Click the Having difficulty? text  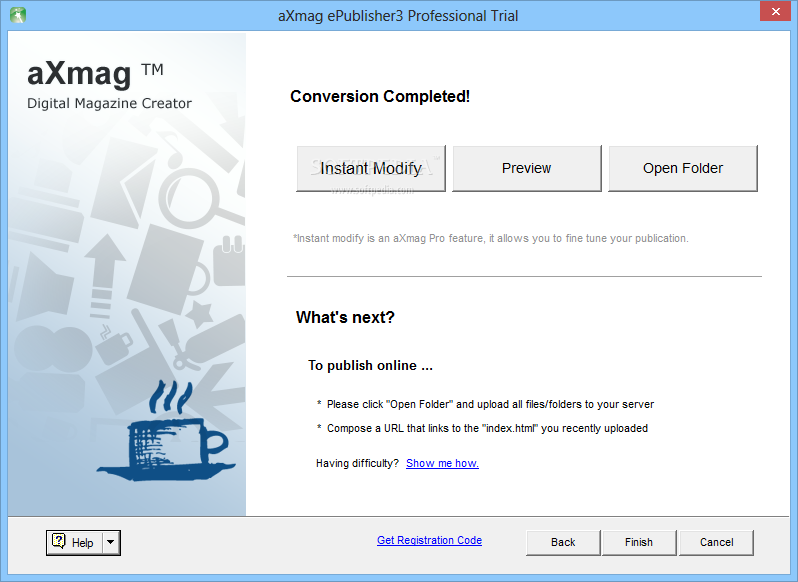pyautogui.click(x=357, y=463)
